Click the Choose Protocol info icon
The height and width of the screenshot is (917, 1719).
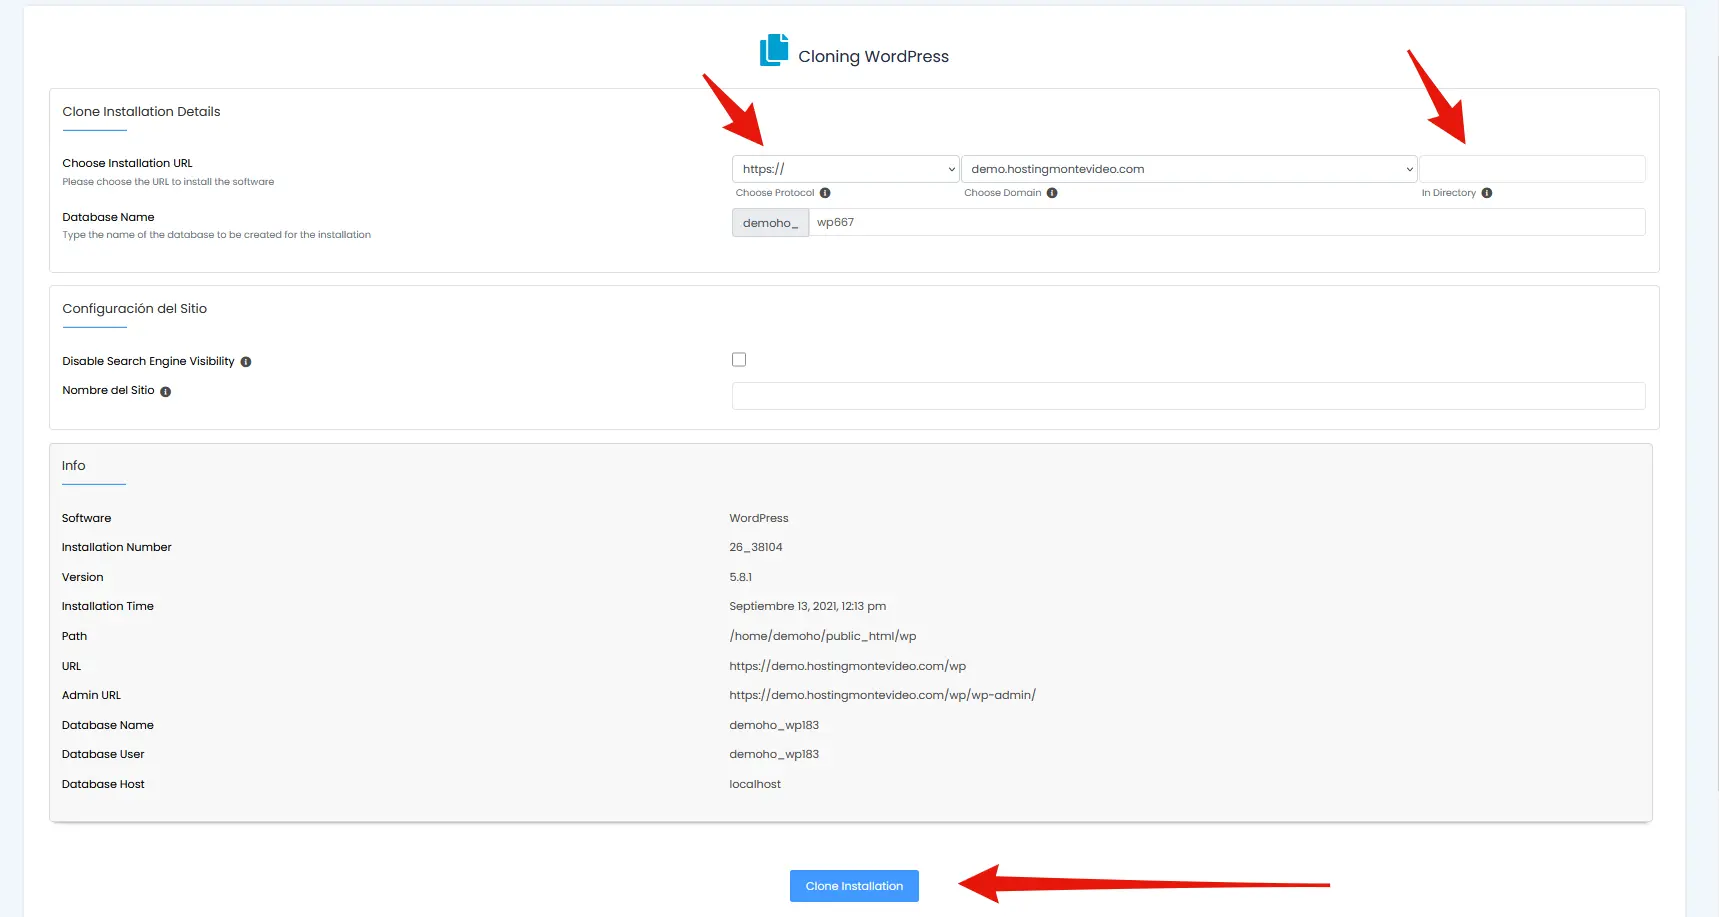[x=825, y=193]
